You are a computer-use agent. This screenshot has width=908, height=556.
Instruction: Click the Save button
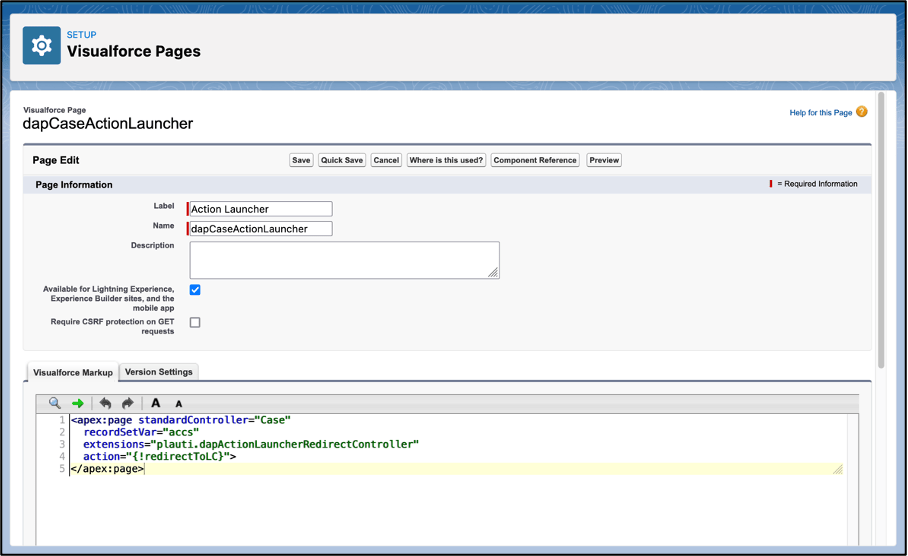(301, 160)
